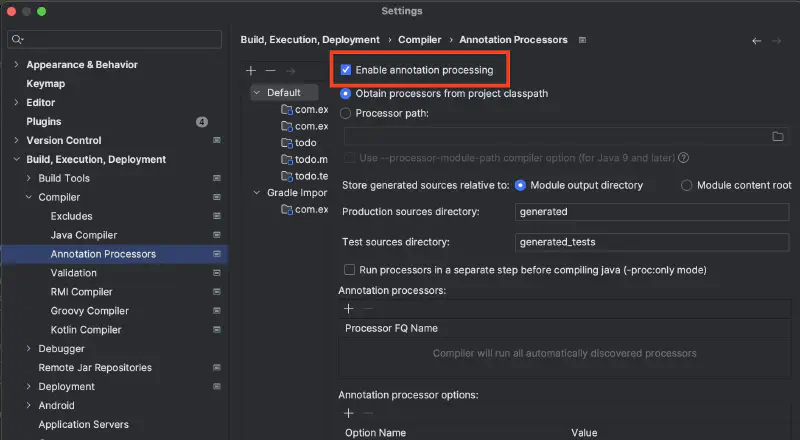Choose Module output directory option
Image resolution: width=800 pixels, height=440 pixels.
[x=520, y=185]
